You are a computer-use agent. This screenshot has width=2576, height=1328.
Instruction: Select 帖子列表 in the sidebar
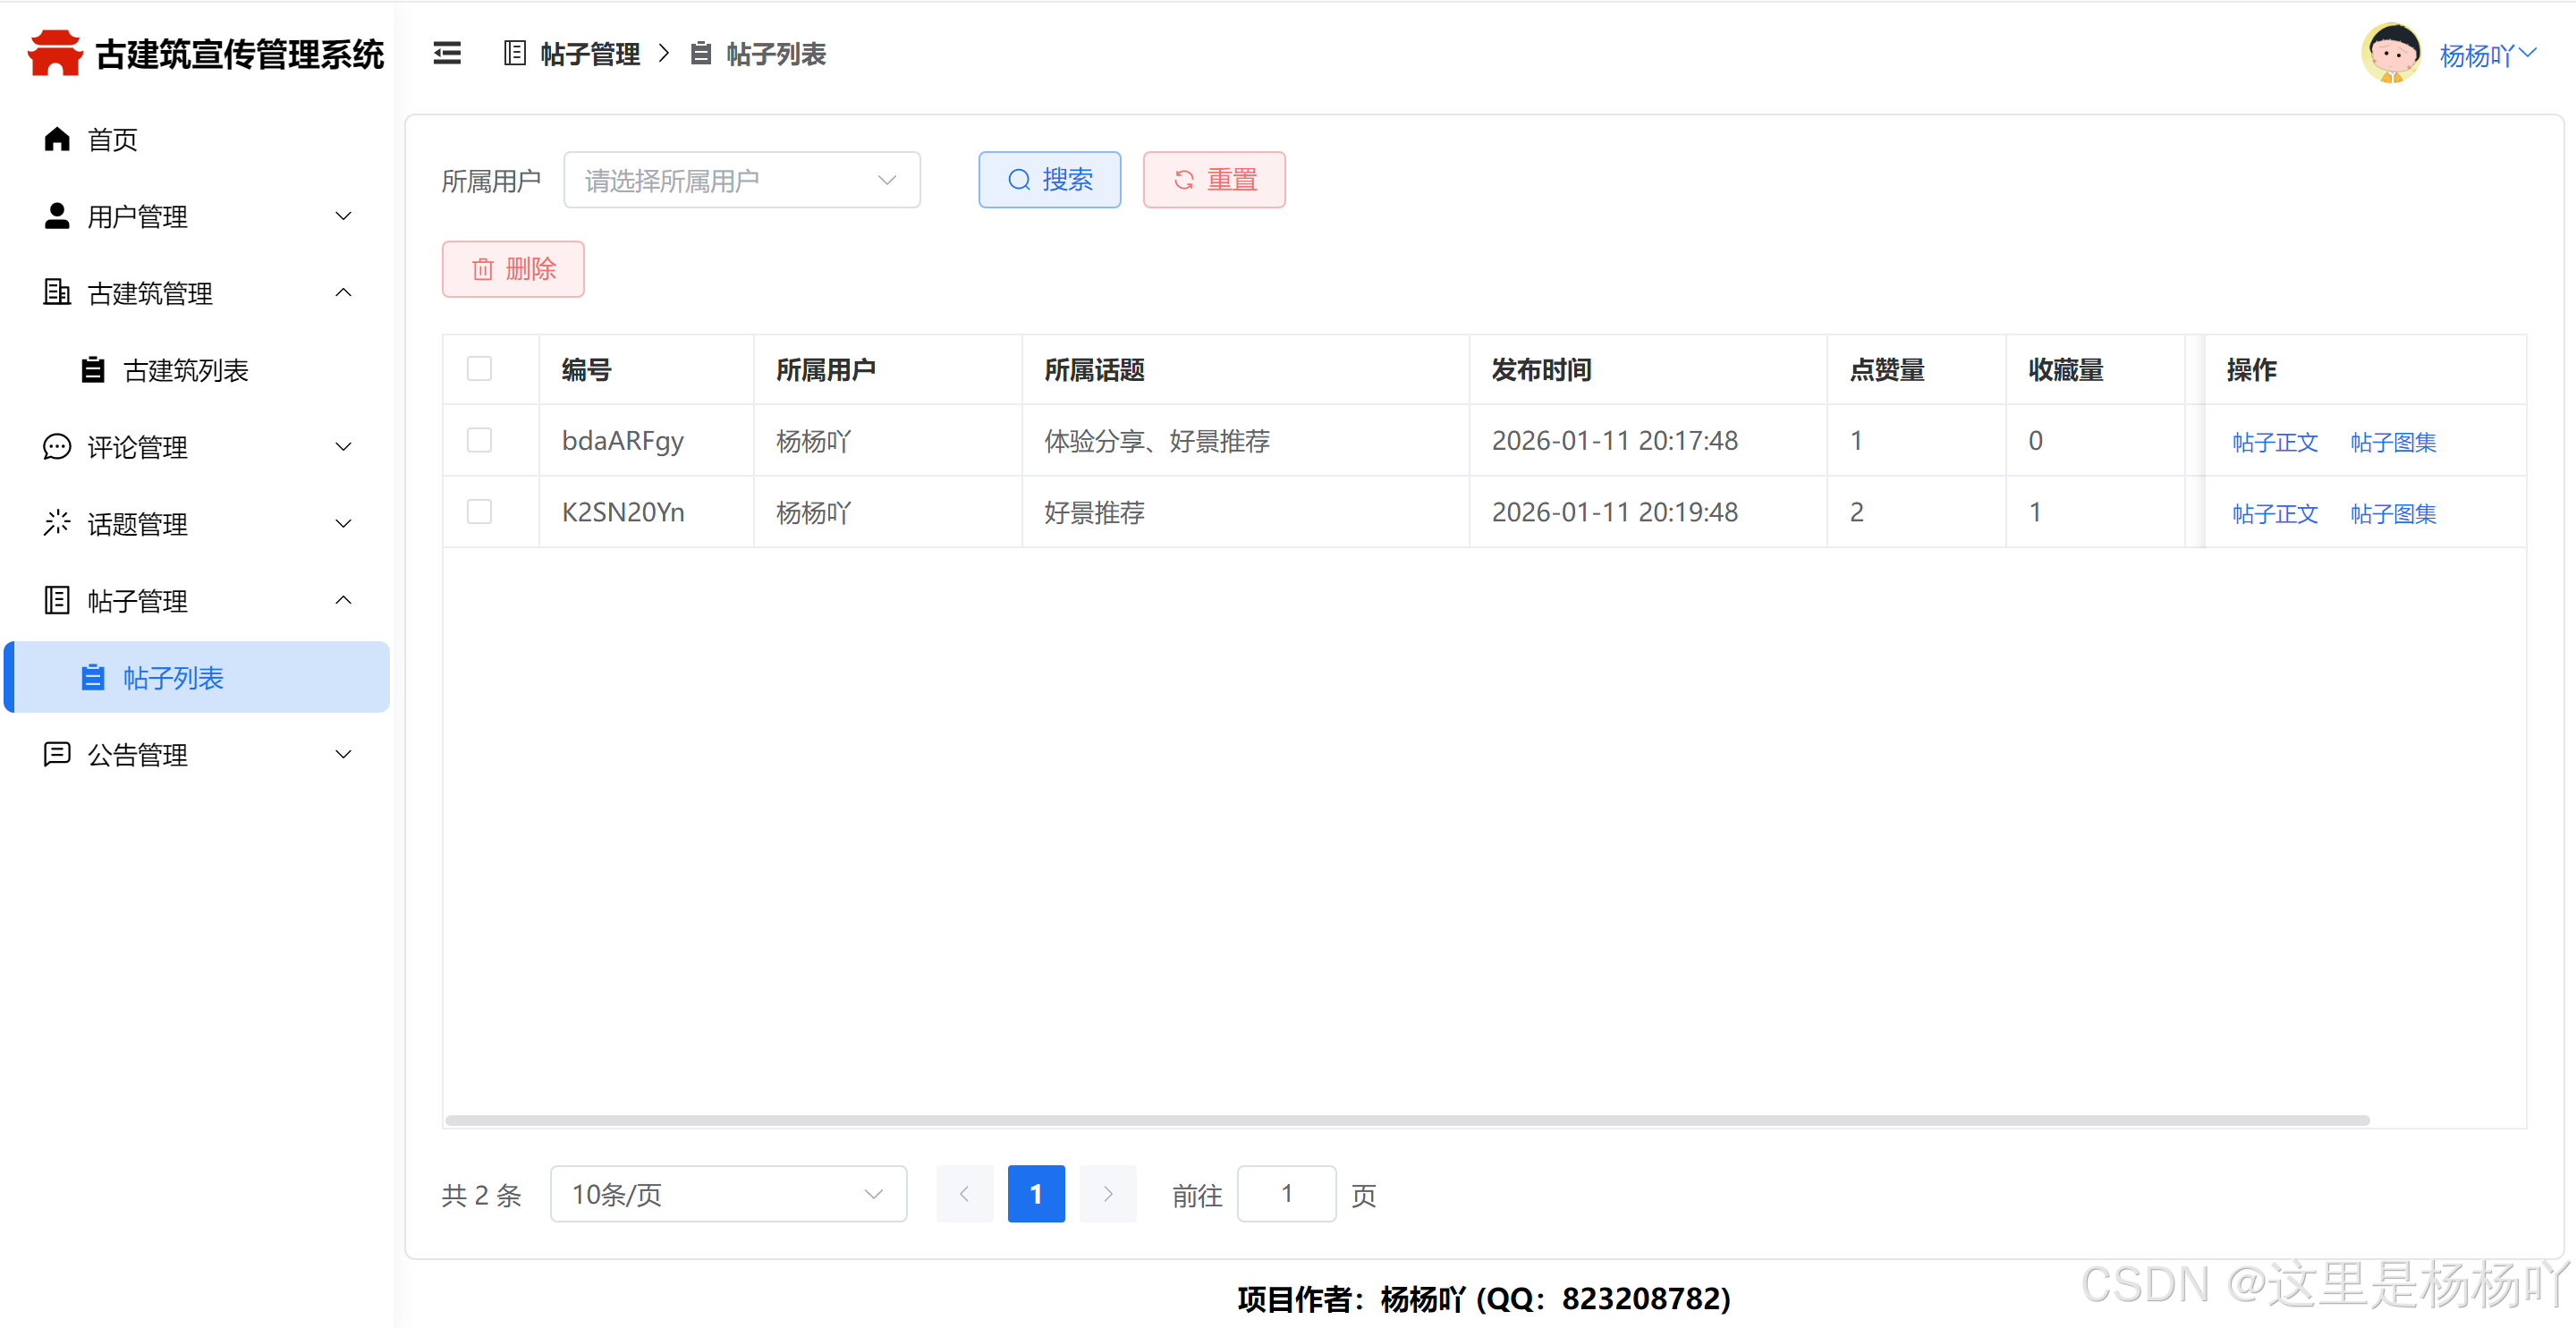tap(174, 678)
